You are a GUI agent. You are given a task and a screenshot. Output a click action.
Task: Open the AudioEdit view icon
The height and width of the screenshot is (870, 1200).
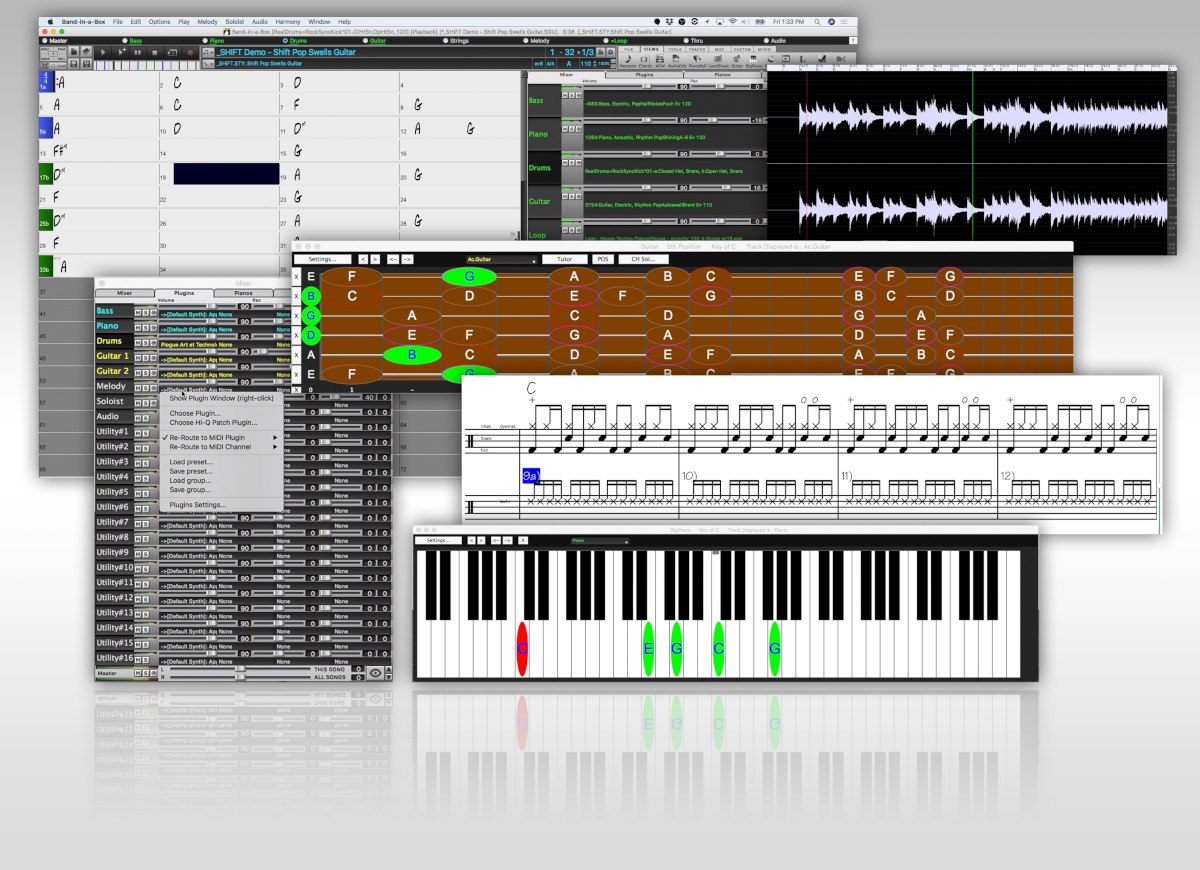point(675,63)
